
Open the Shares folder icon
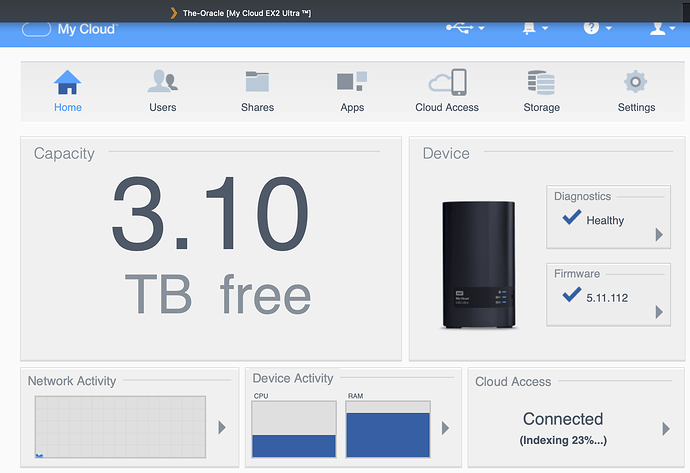click(257, 81)
